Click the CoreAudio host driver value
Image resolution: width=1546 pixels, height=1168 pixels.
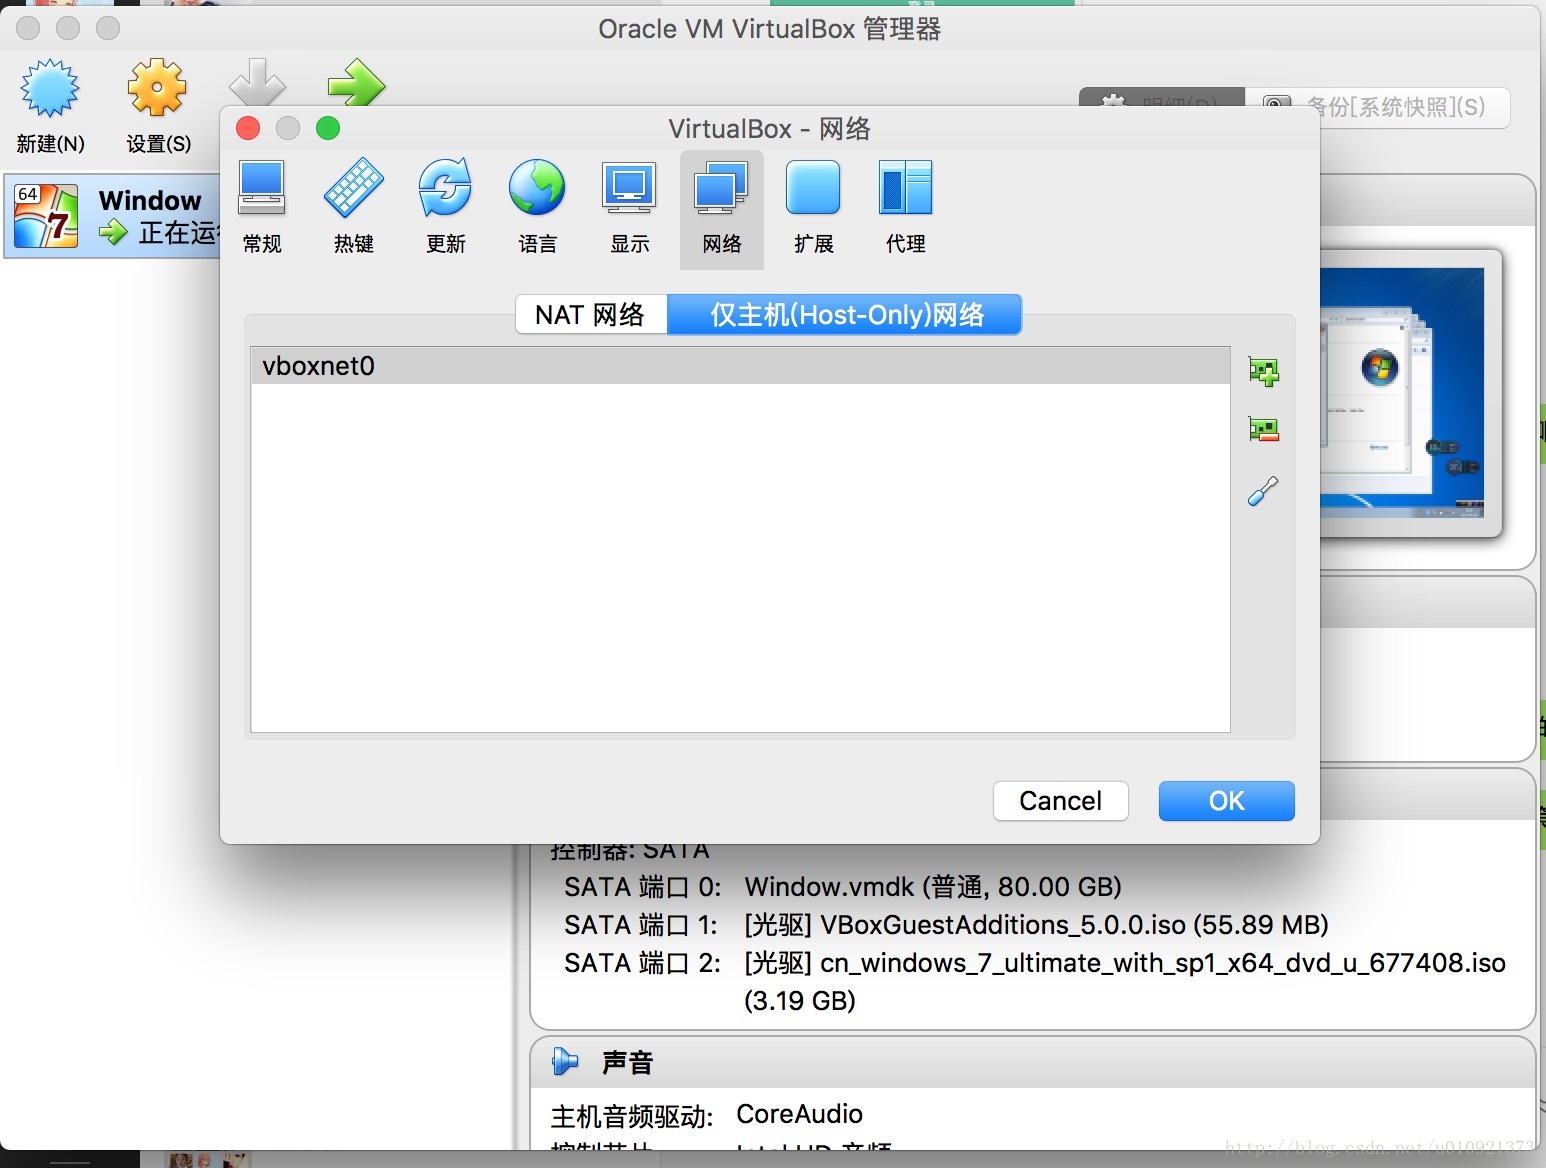799,1114
